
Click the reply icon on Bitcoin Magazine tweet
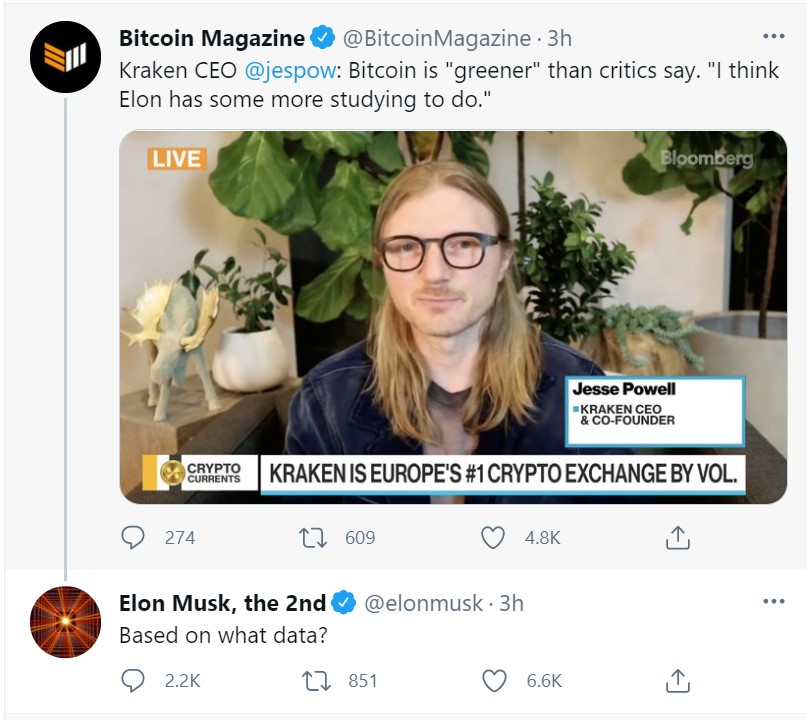133,538
